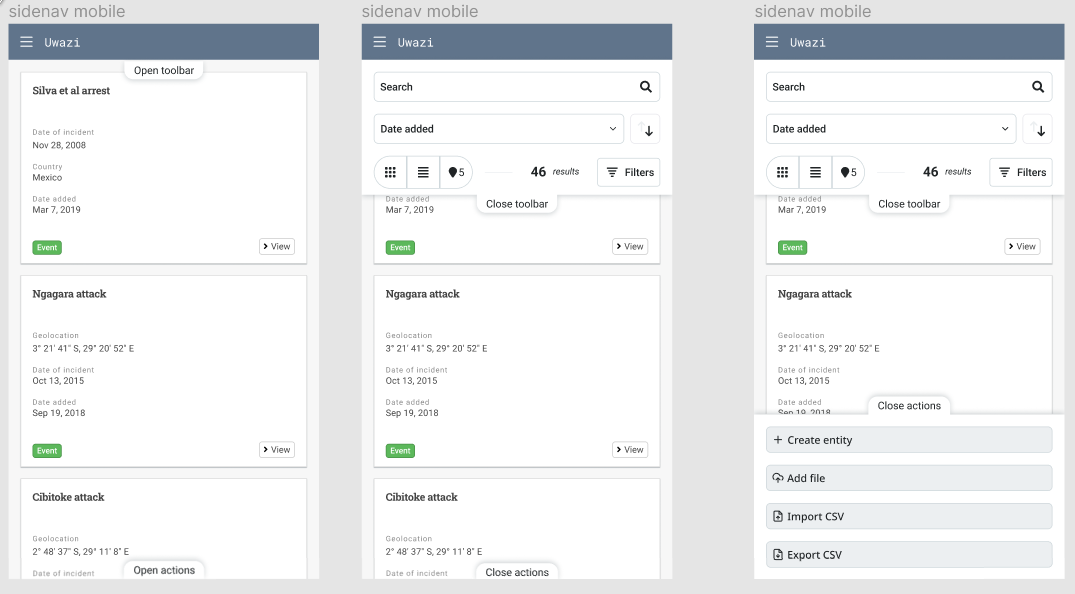This screenshot has height=594, width=1075.
Task: Open hamburger menu in middle mockup
Action: point(380,42)
